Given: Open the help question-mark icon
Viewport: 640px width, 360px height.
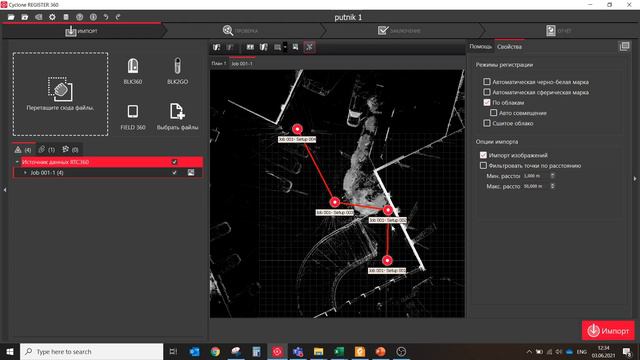Looking at the screenshot, I should click(x=80, y=17).
